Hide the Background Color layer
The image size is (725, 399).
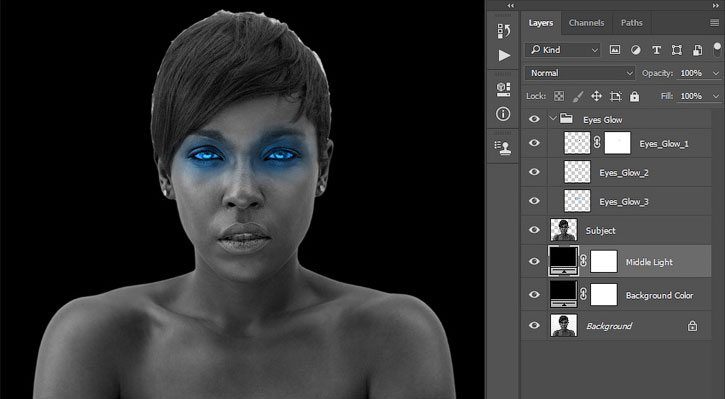534,295
